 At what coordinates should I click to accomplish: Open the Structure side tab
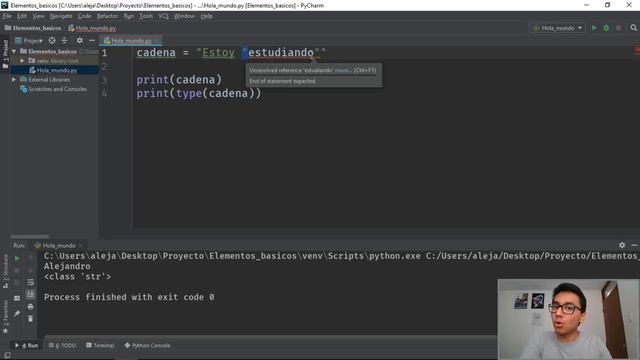pyautogui.click(x=5, y=271)
